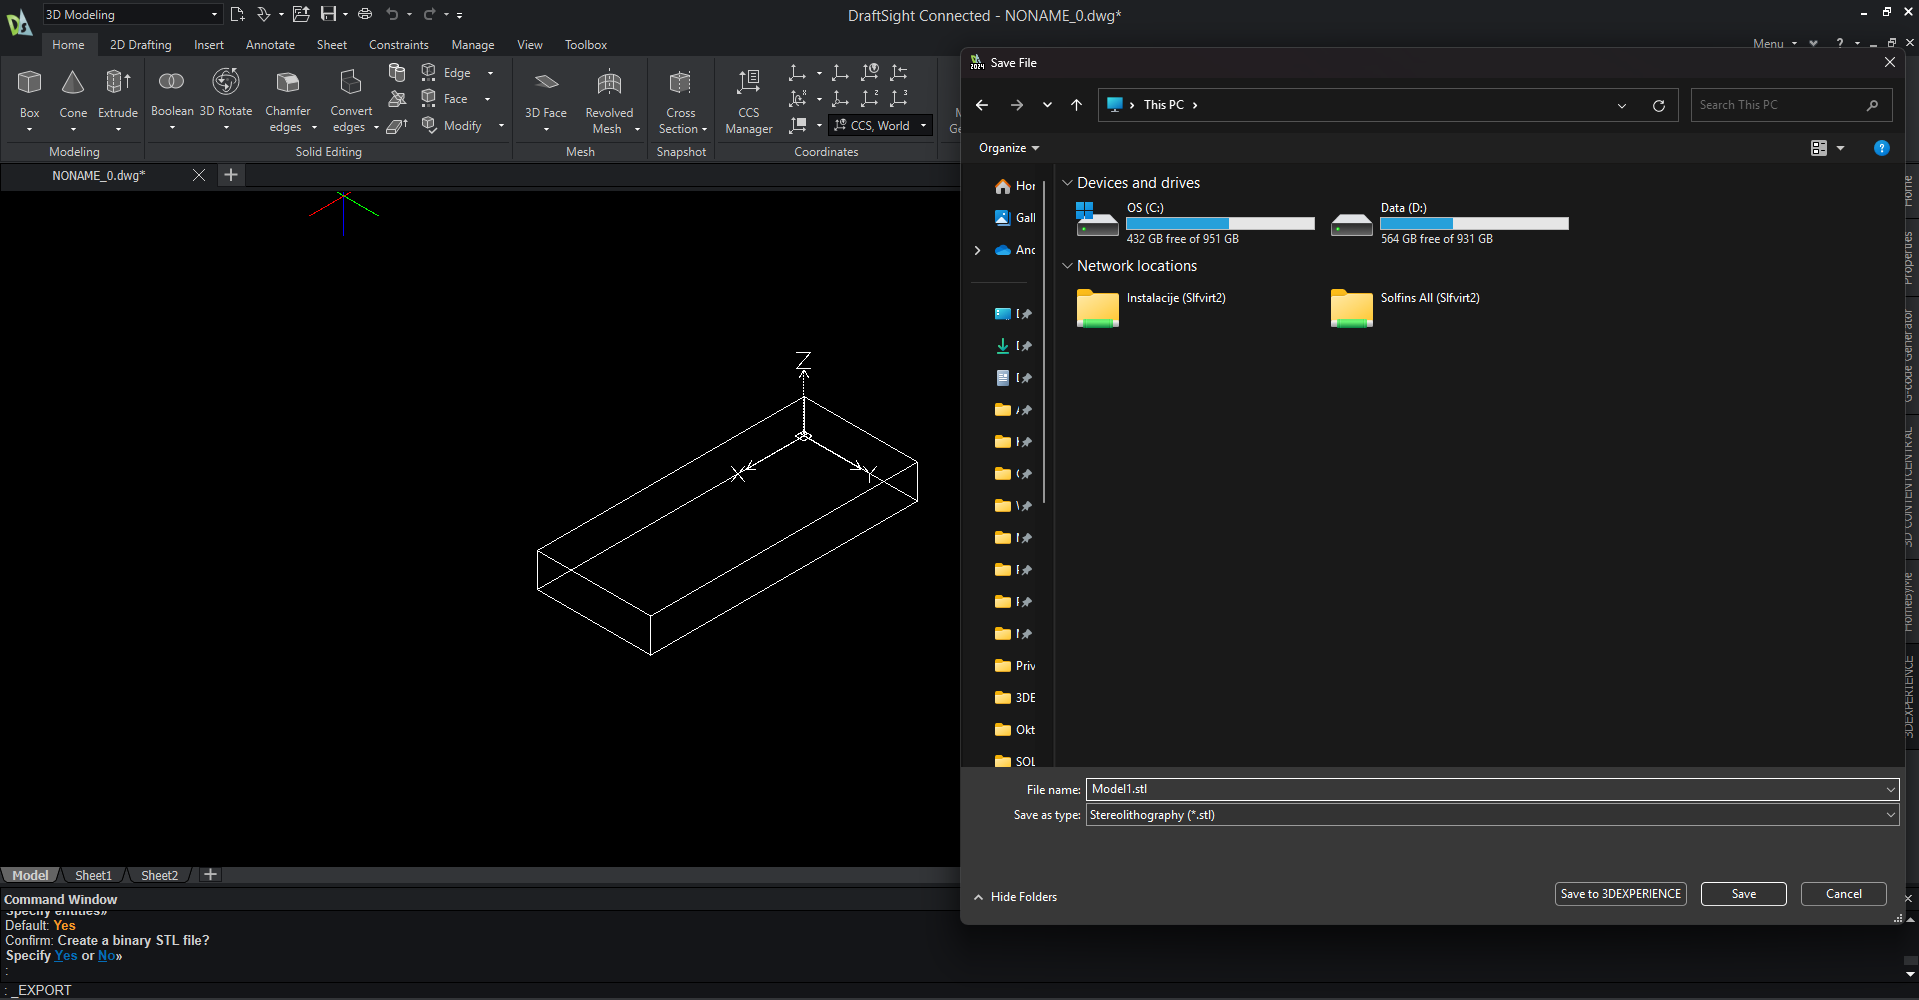This screenshot has width=1919, height=1000.
Task: Collapse the Devices and drives section
Action: click(1067, 182)
